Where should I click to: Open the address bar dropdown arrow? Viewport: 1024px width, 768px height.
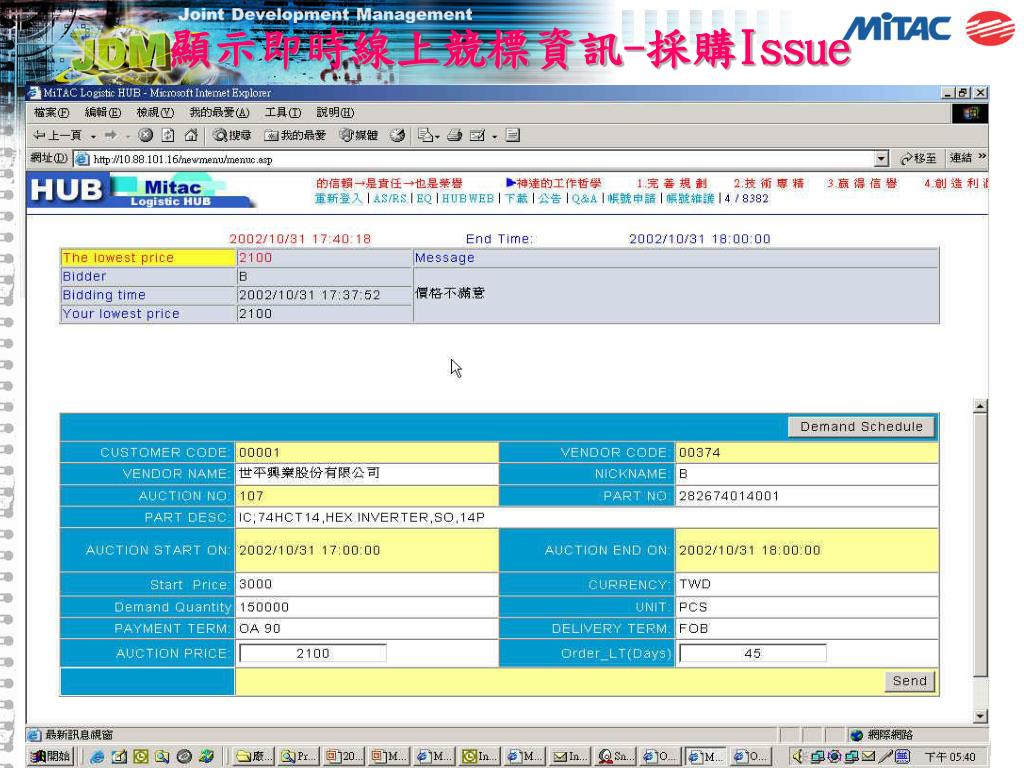[x=882, y=159]
